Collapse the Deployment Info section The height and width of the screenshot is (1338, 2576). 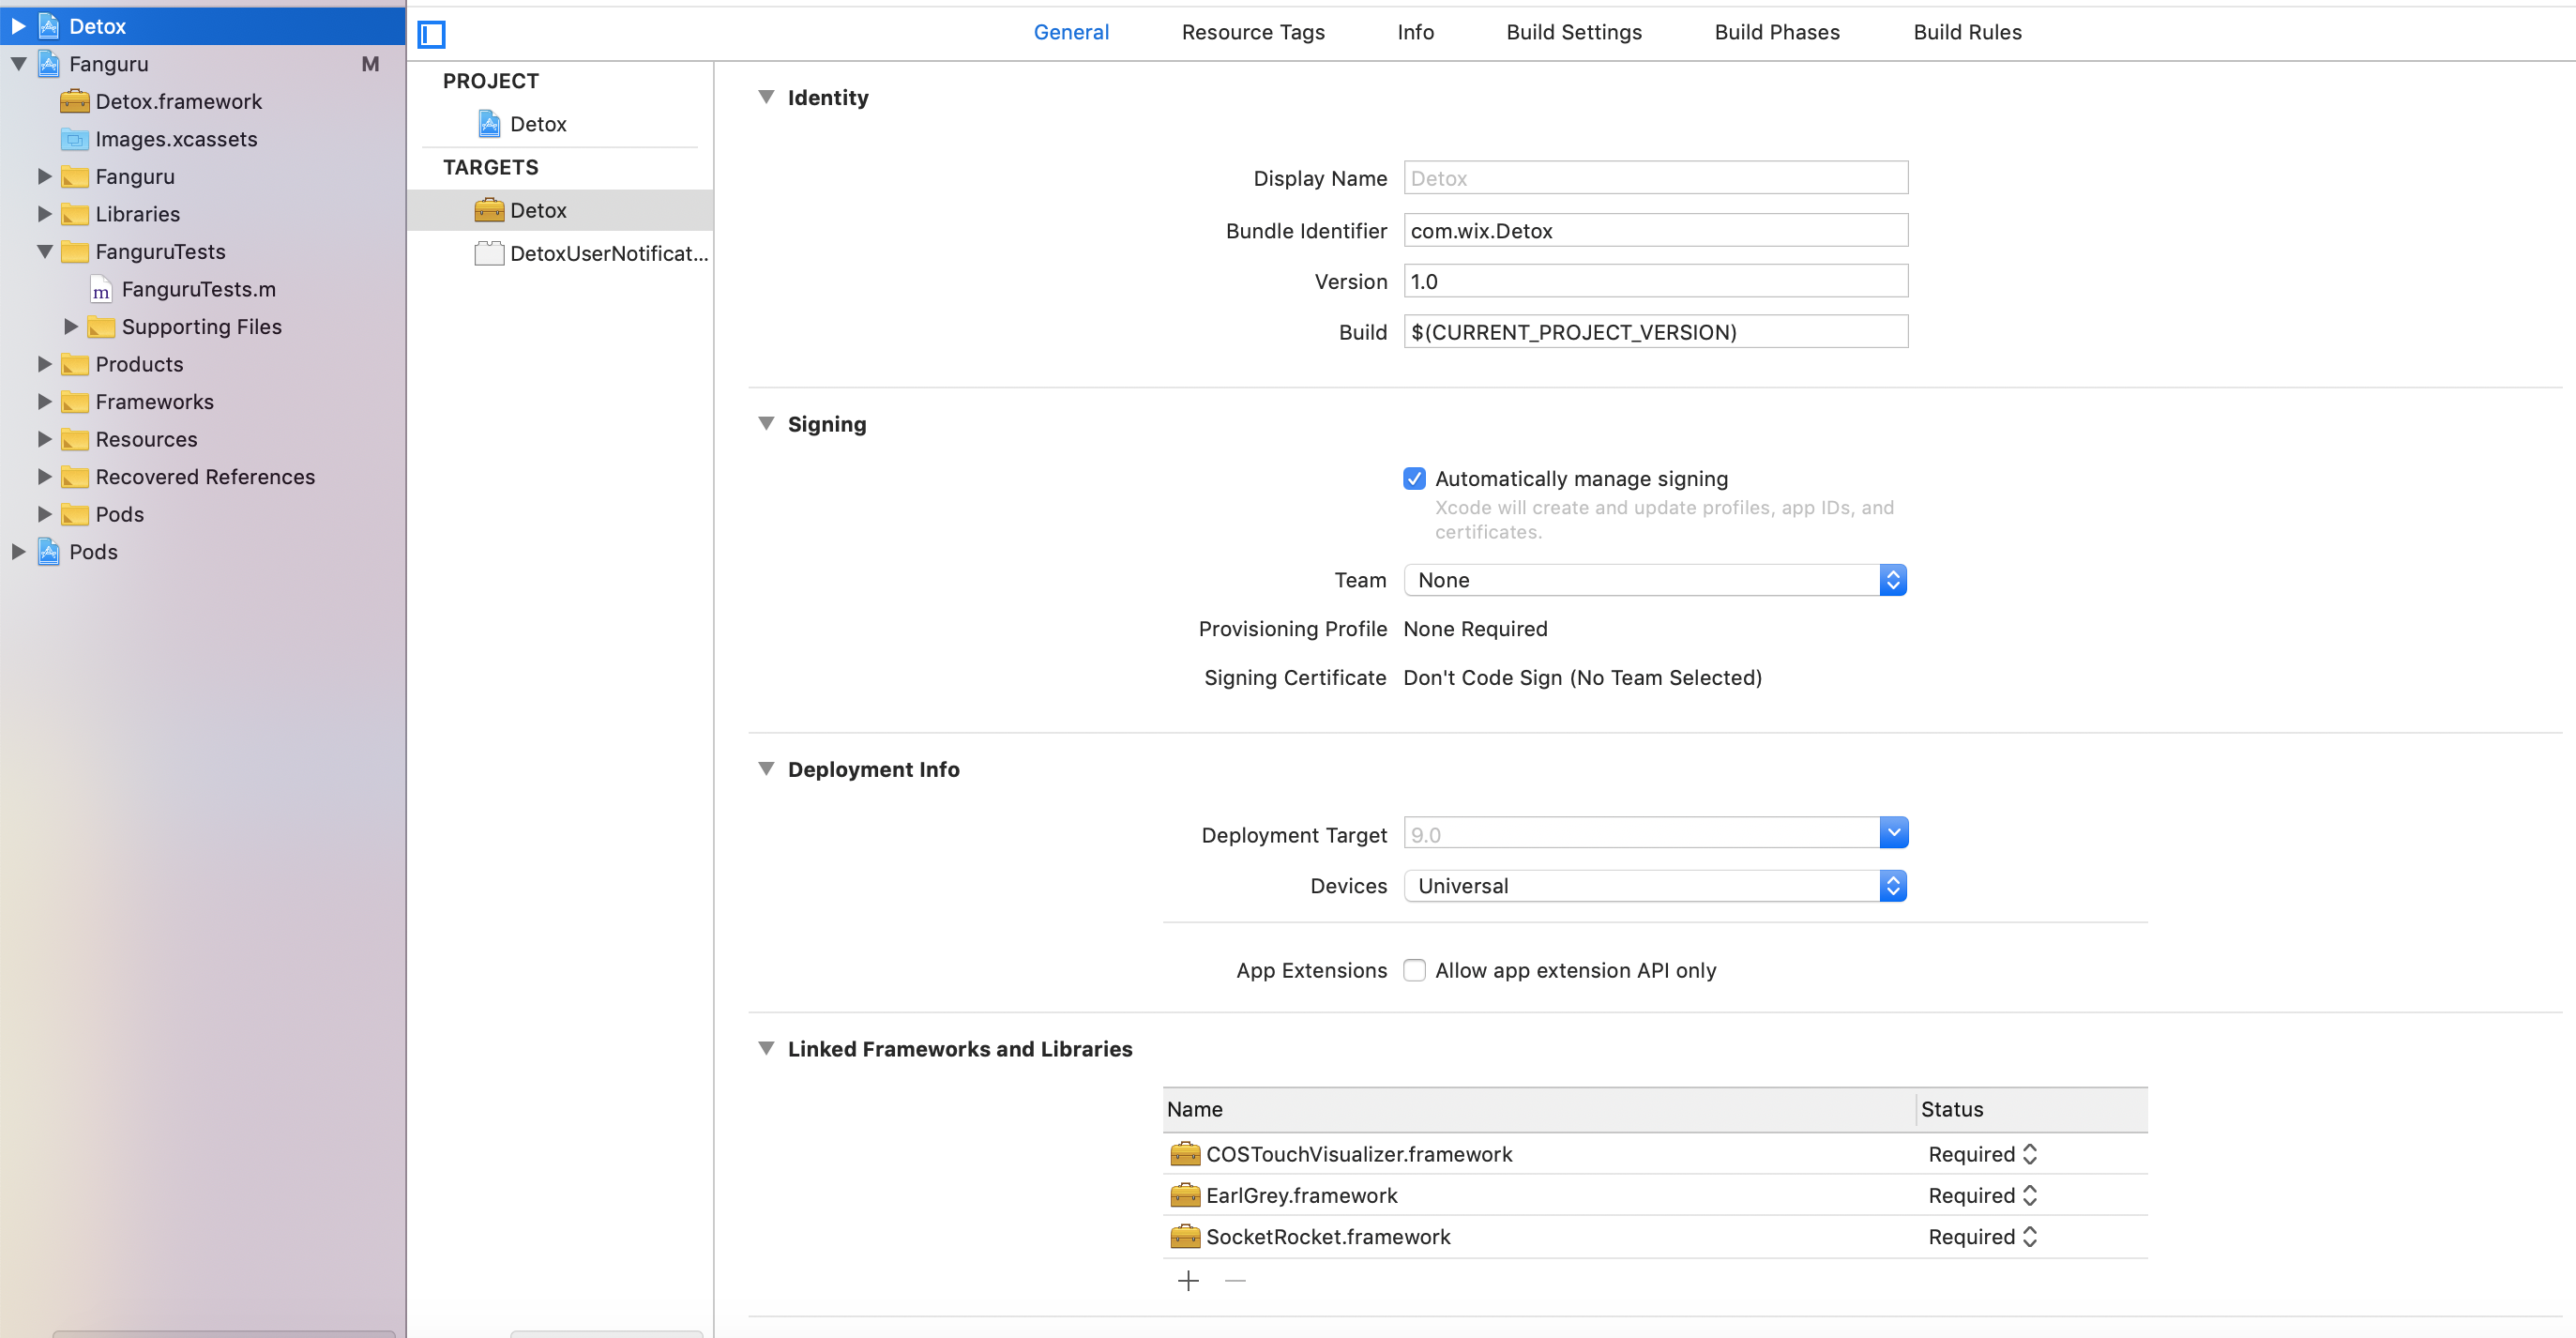766,768
